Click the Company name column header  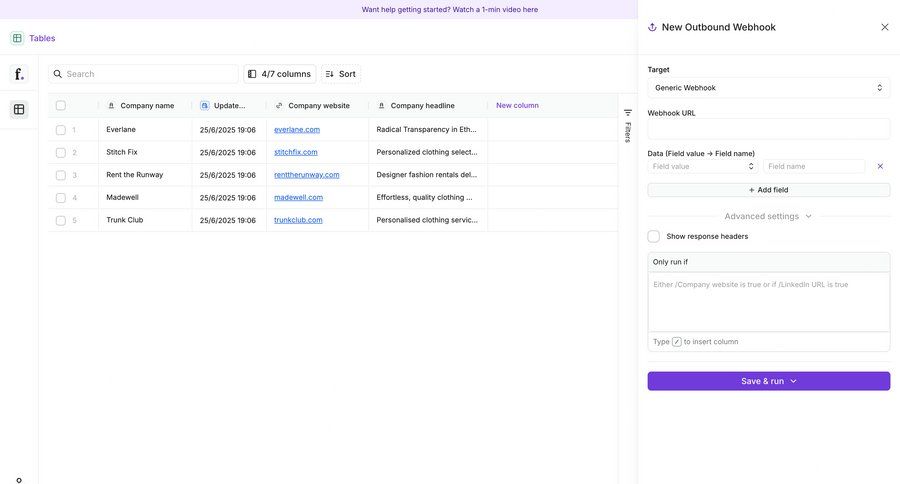point(145,106)
